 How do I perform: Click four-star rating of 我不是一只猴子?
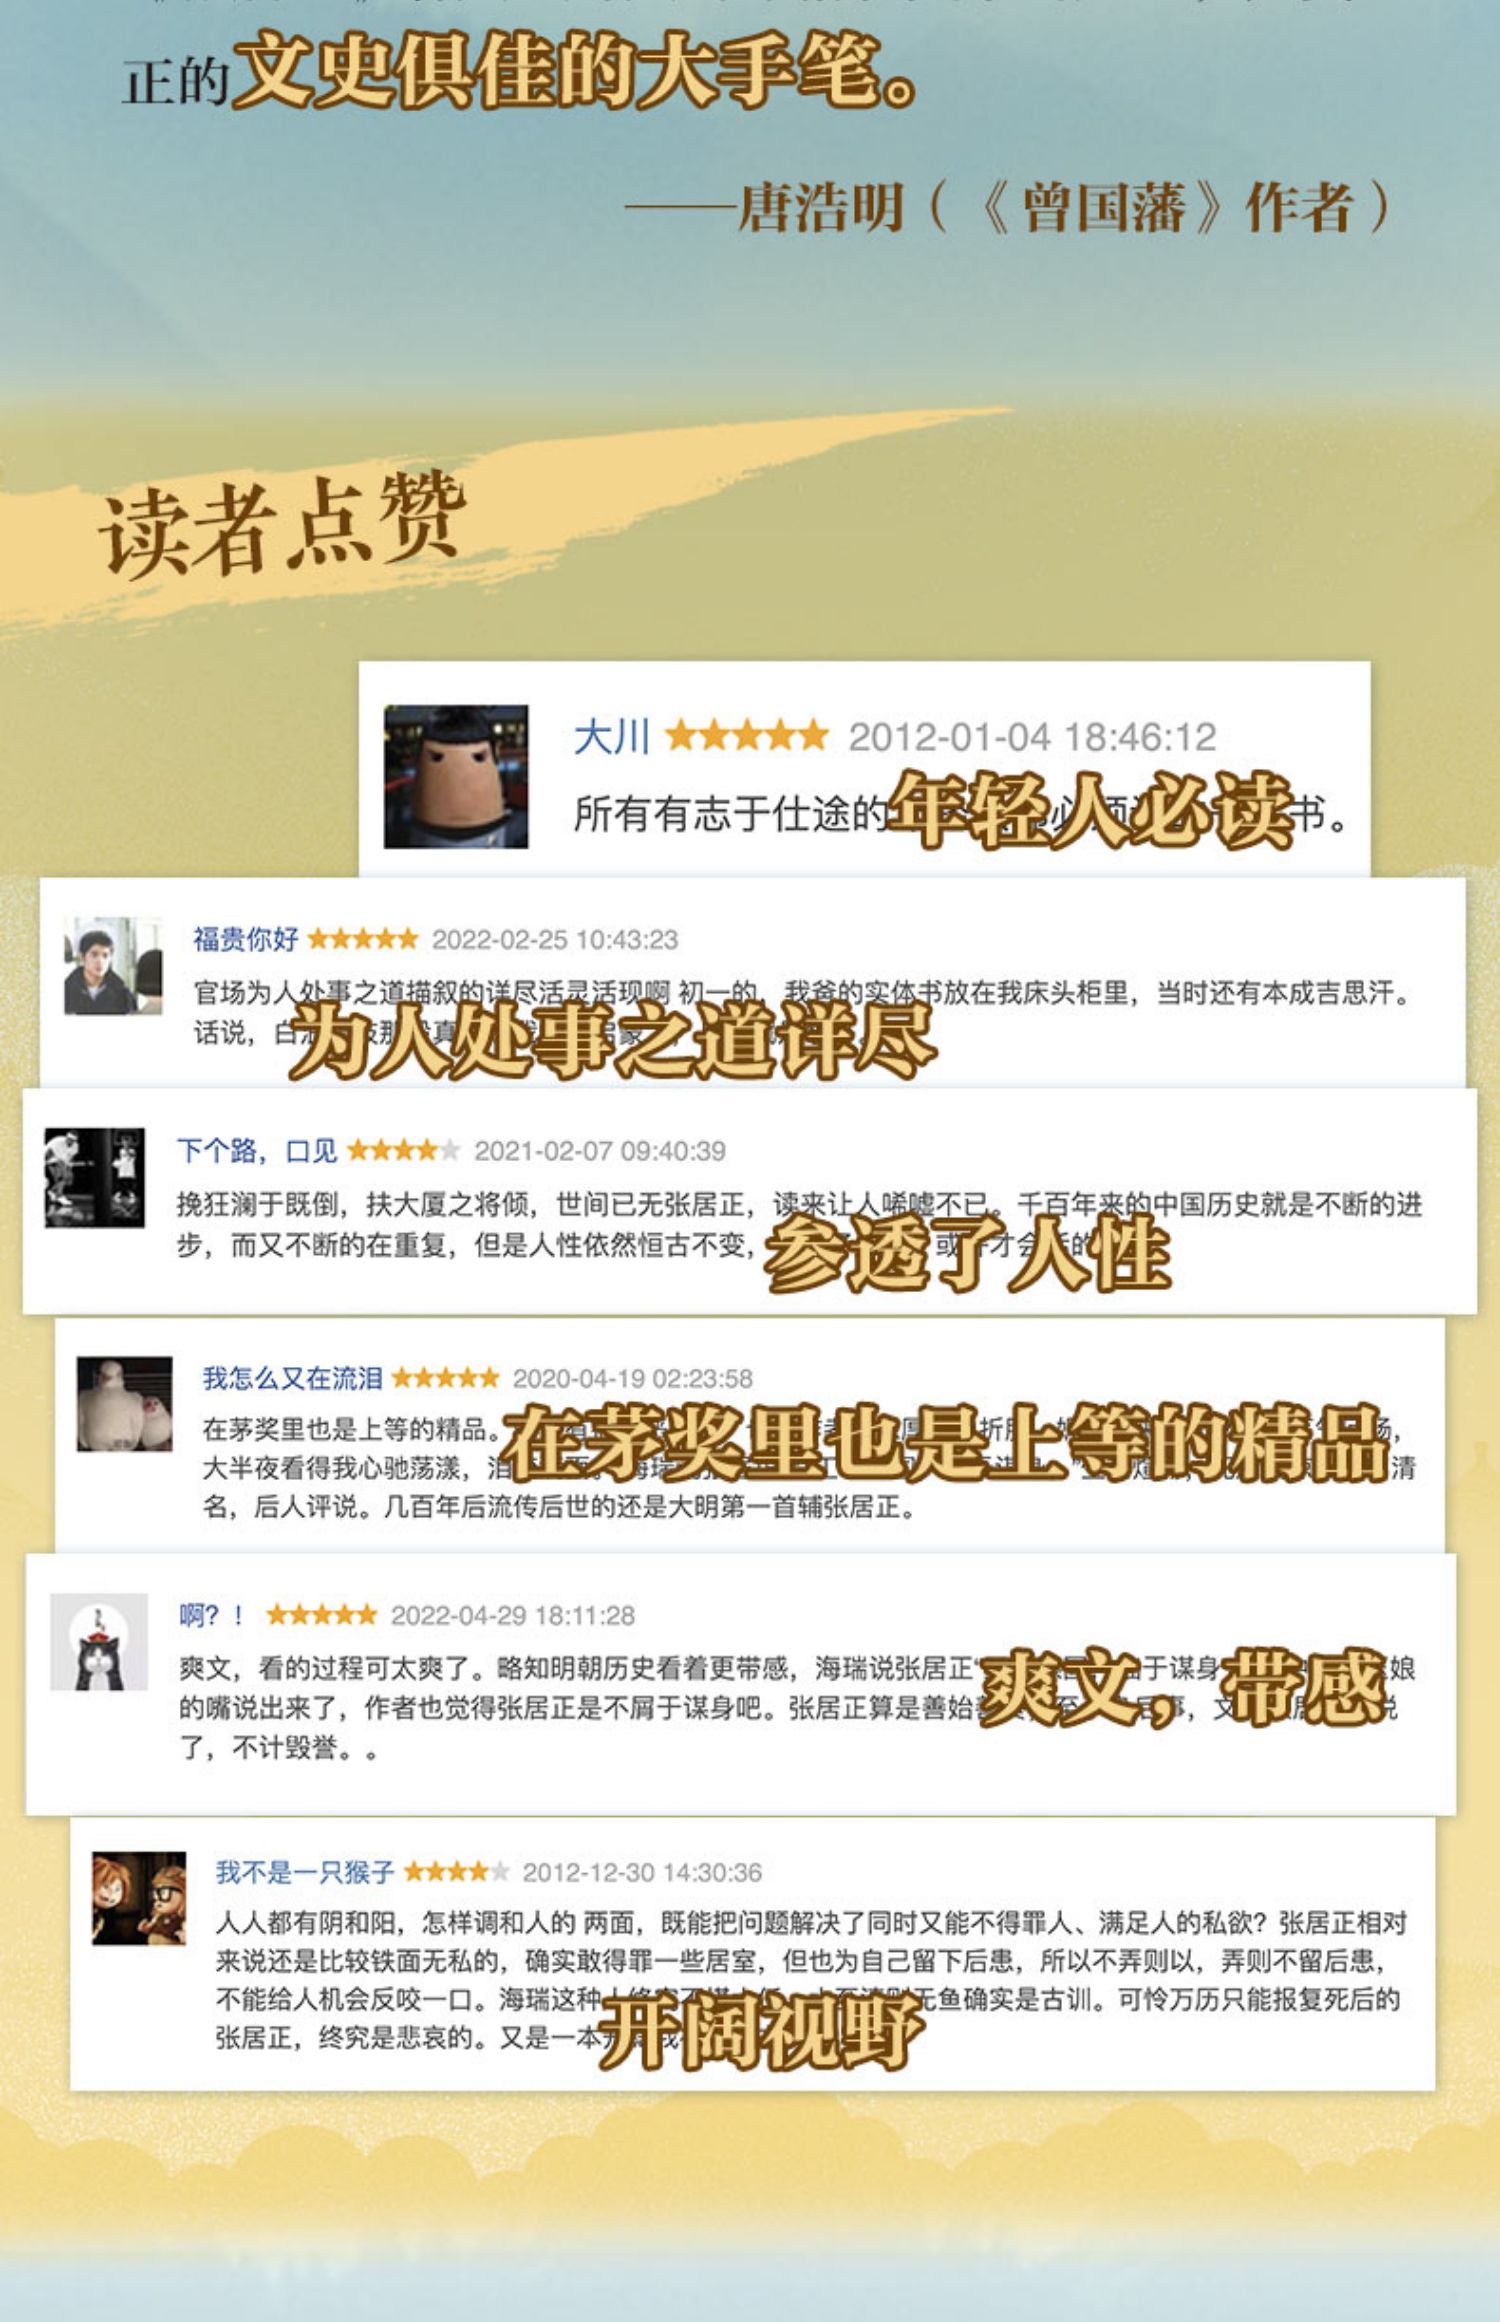pos(456,1871)
